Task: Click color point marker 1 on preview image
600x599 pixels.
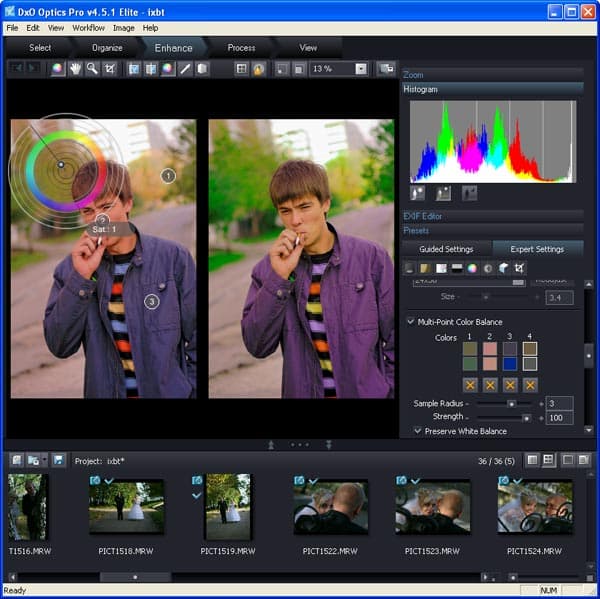Action: point(168,176)
